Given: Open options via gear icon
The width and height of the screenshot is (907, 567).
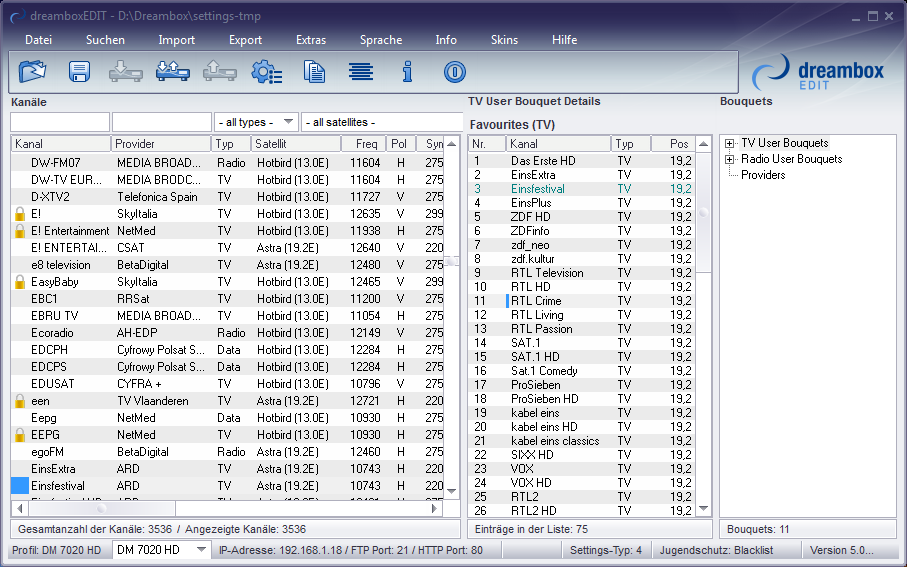Looking at the screenshot, I should coord(267,72).
